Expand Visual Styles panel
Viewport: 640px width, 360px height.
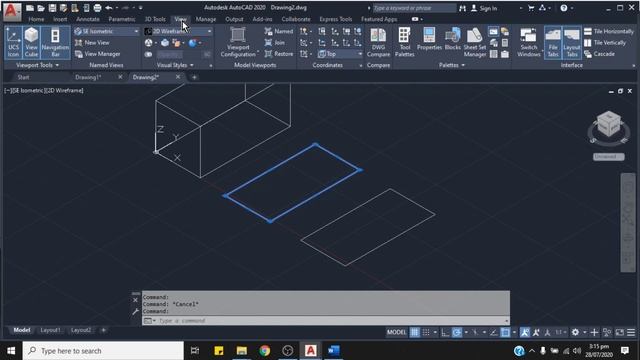point(175,65)
